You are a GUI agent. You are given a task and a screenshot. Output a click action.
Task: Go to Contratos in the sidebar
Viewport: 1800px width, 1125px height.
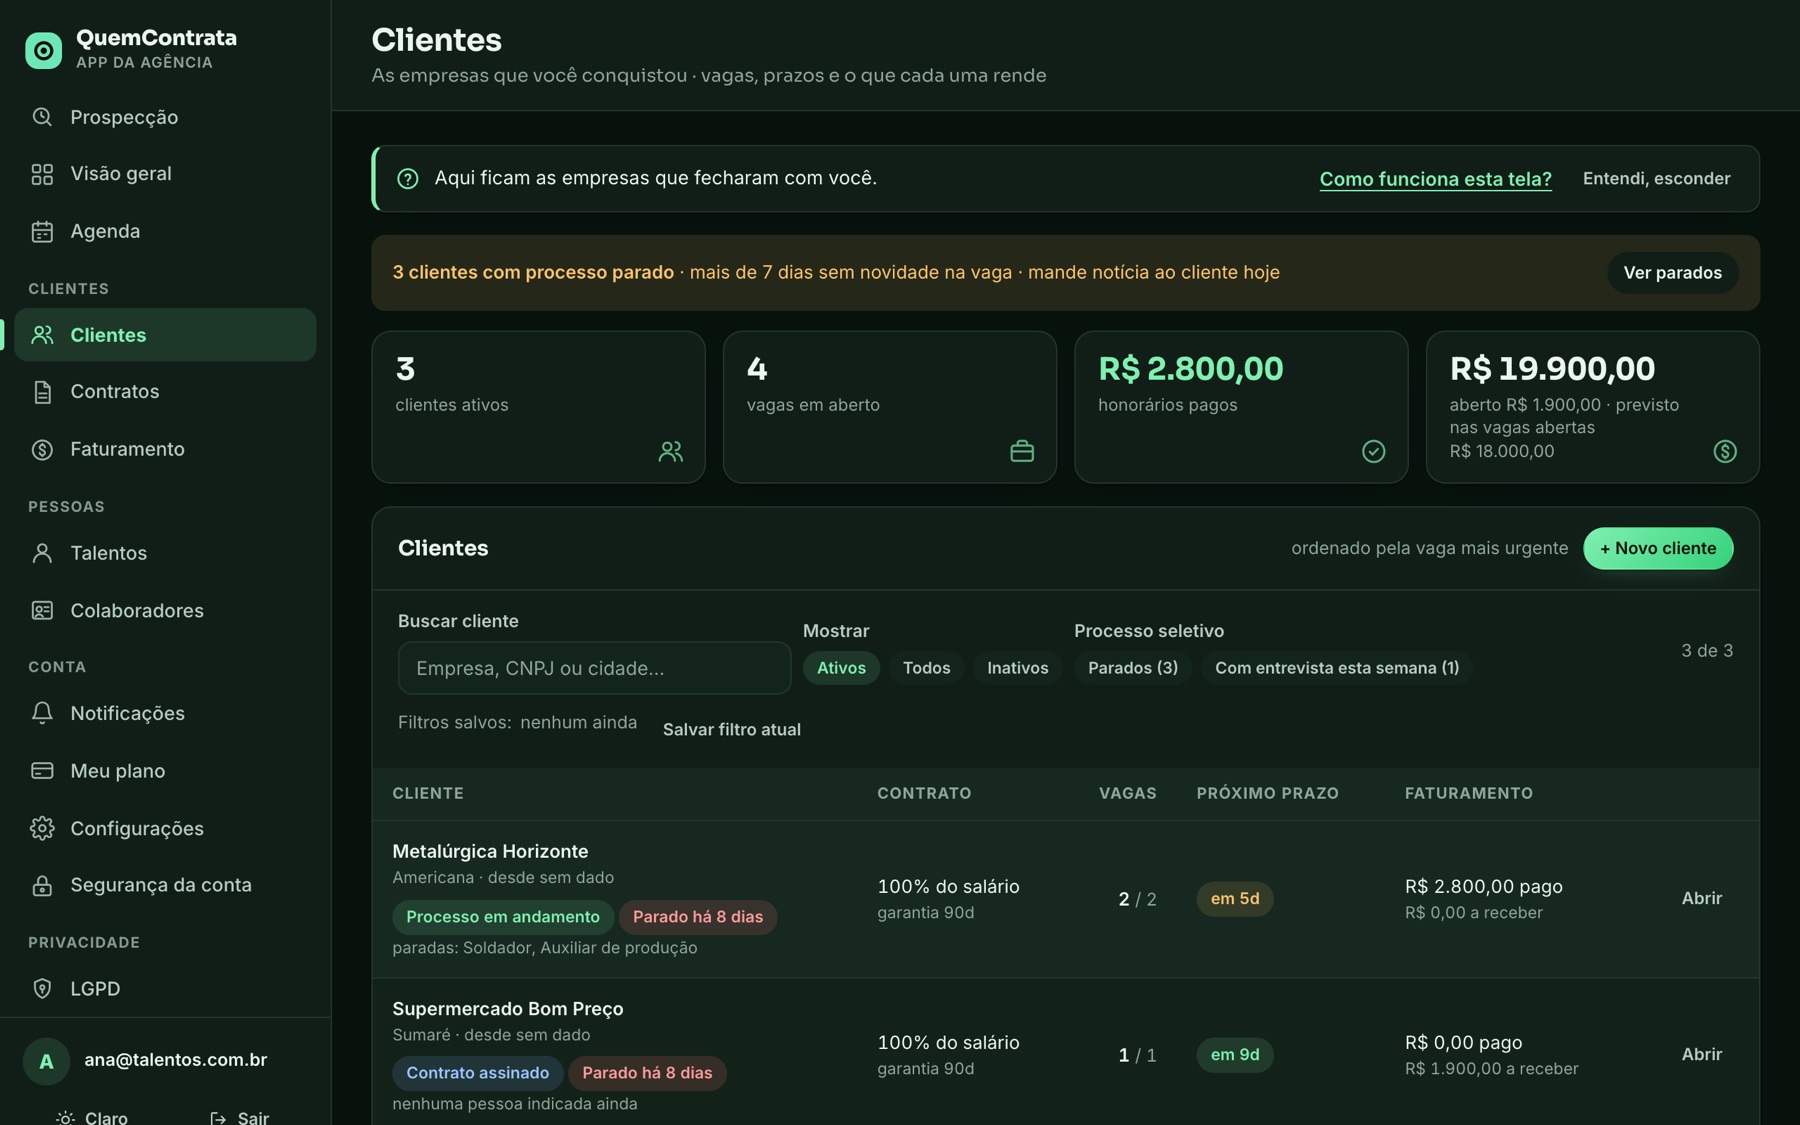pos(165,392)
